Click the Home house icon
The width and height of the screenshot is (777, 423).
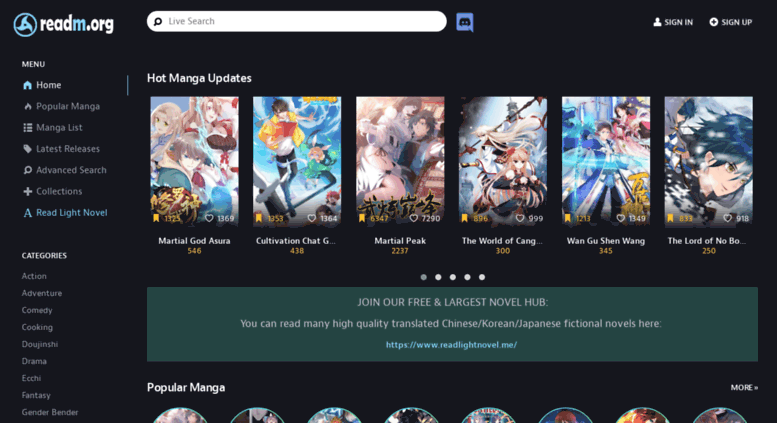click(27, 85)
